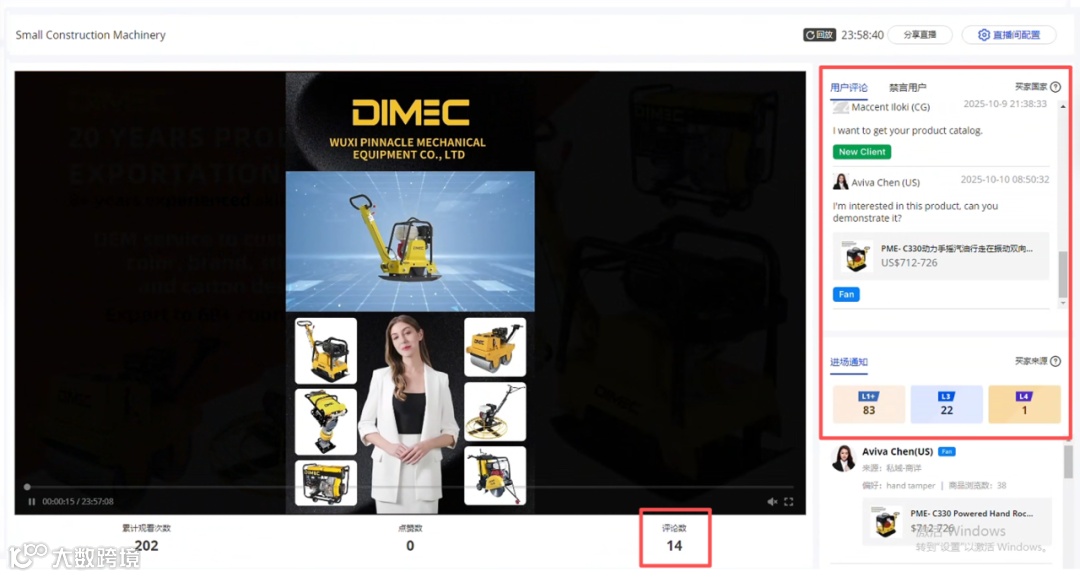Click the L3 card showing 22
Image resolution: width=1080 pixels, height=577 pixels.
[946, 404]
